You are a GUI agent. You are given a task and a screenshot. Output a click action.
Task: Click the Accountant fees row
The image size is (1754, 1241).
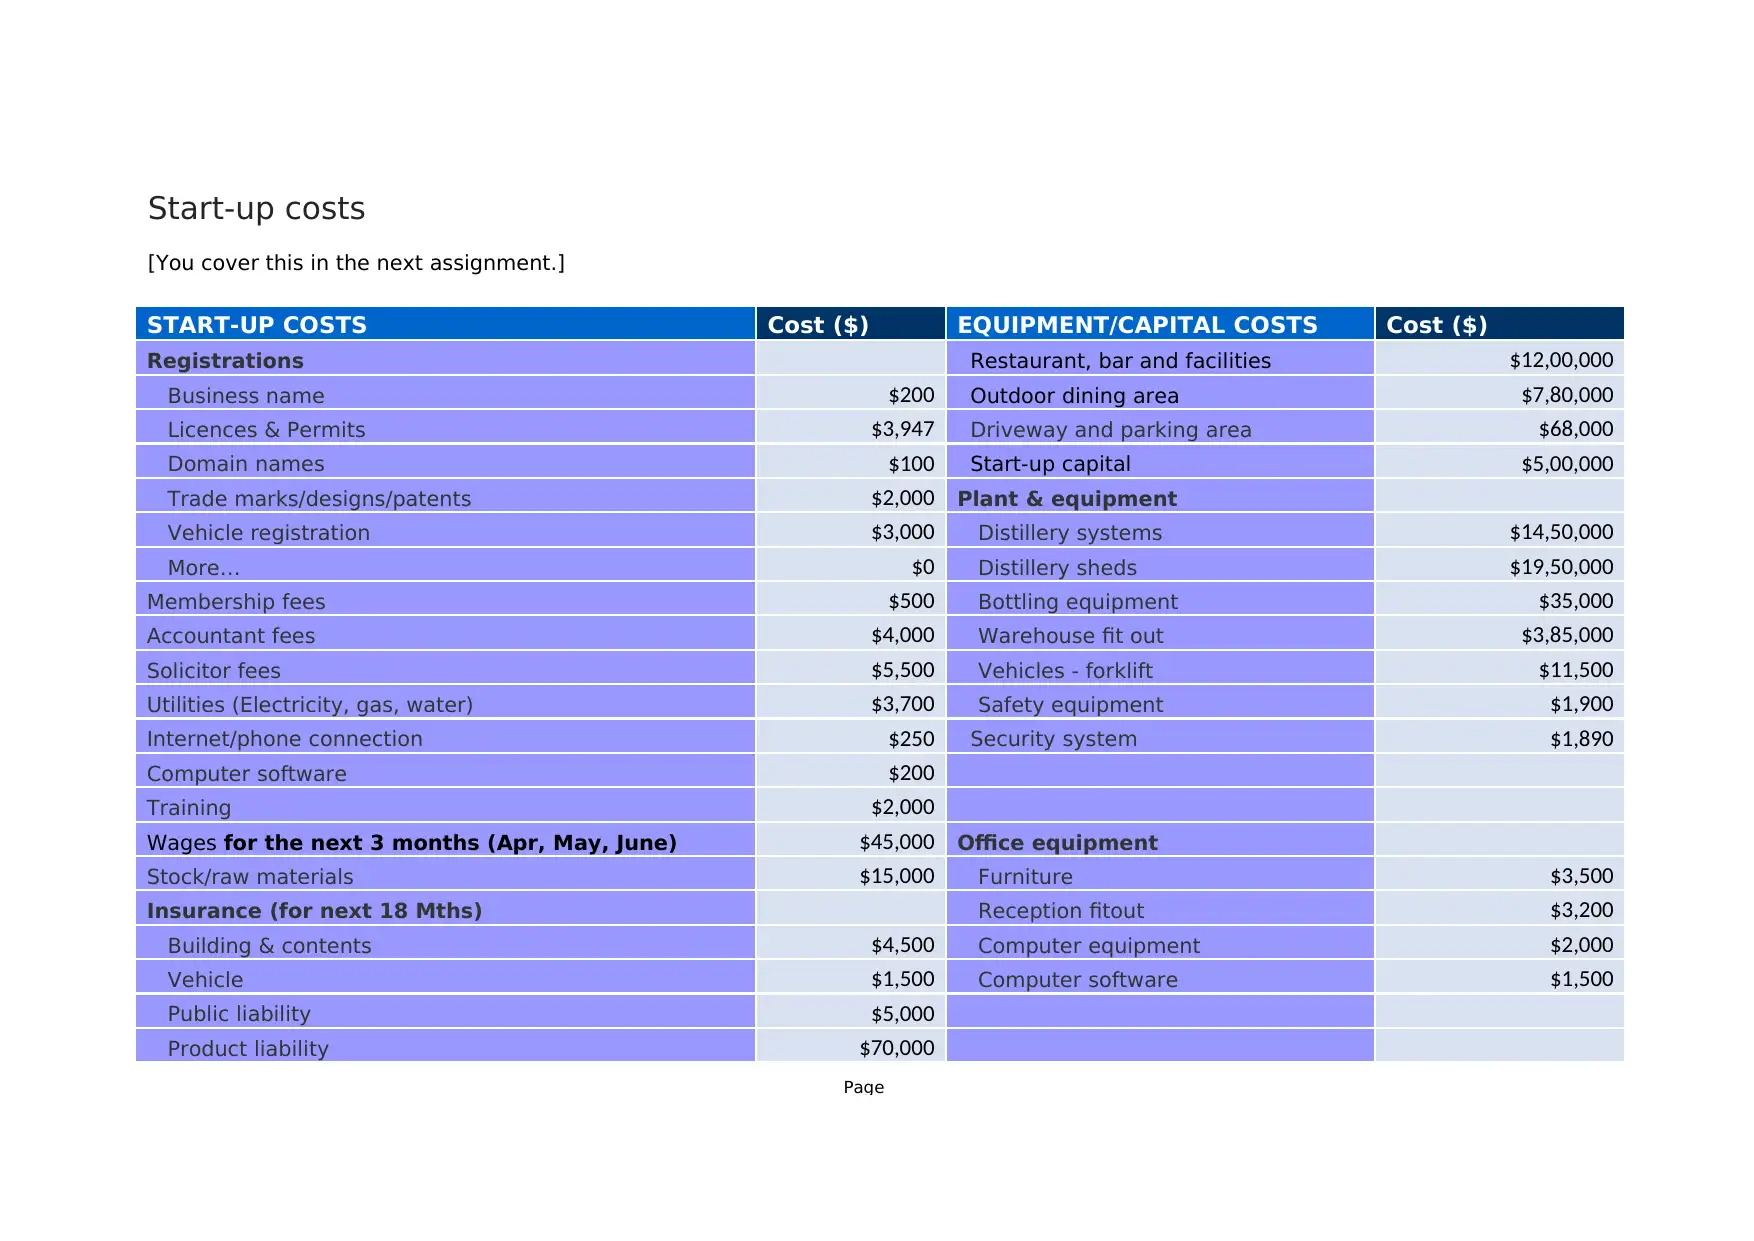[231, 636]
